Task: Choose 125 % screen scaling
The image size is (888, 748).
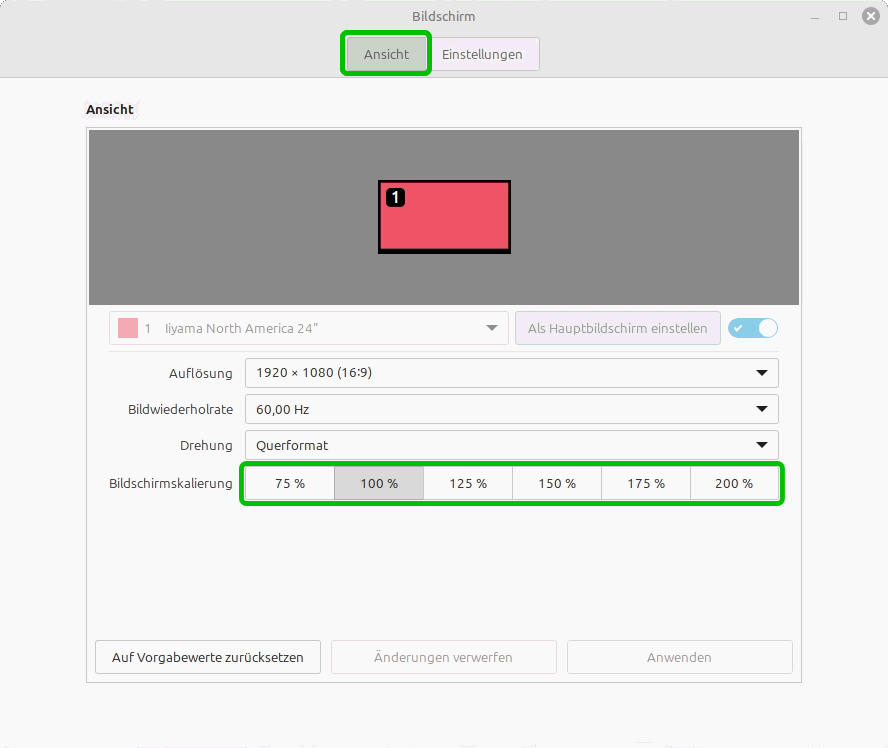Action: coord(468,483)
